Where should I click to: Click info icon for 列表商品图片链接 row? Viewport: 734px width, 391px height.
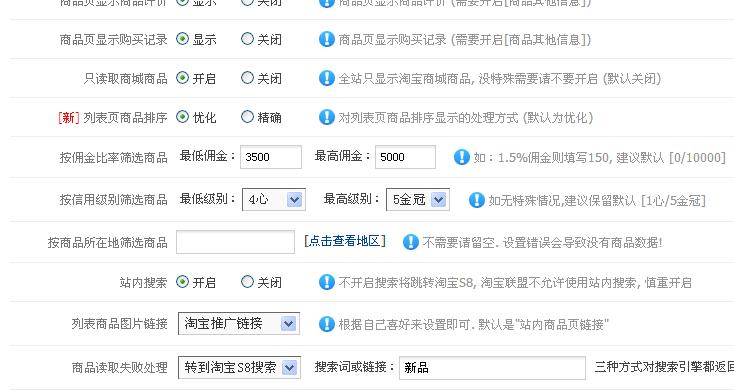coord(326,324)
